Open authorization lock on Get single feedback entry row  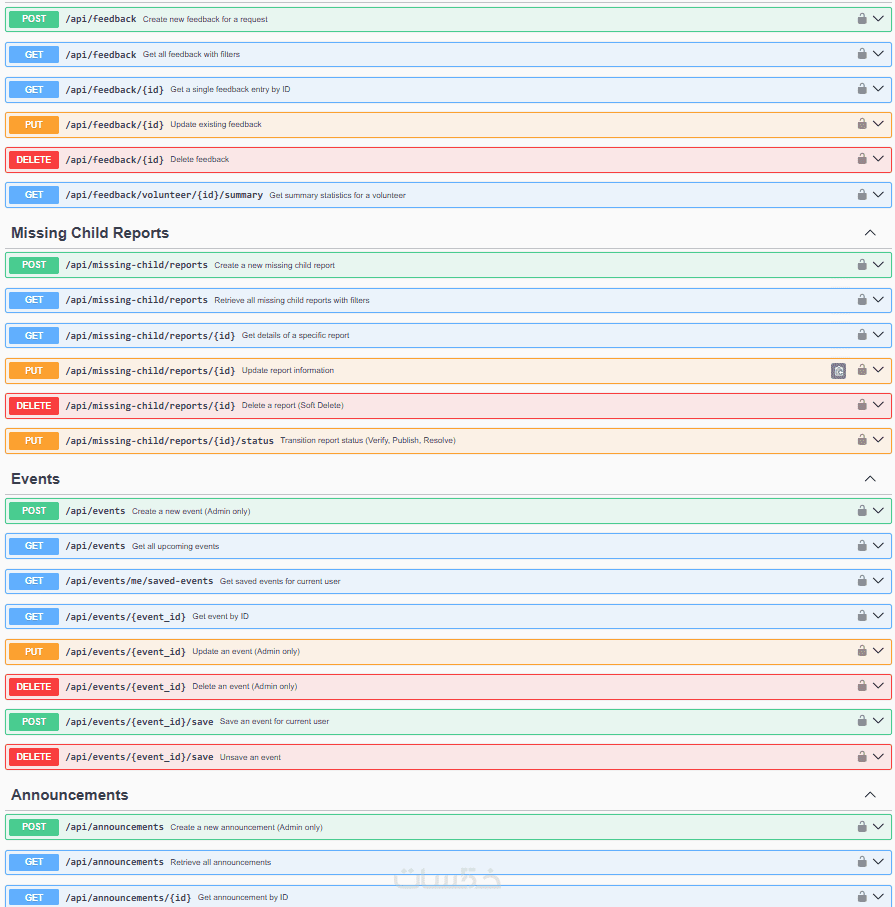click(x=861, y=89)
